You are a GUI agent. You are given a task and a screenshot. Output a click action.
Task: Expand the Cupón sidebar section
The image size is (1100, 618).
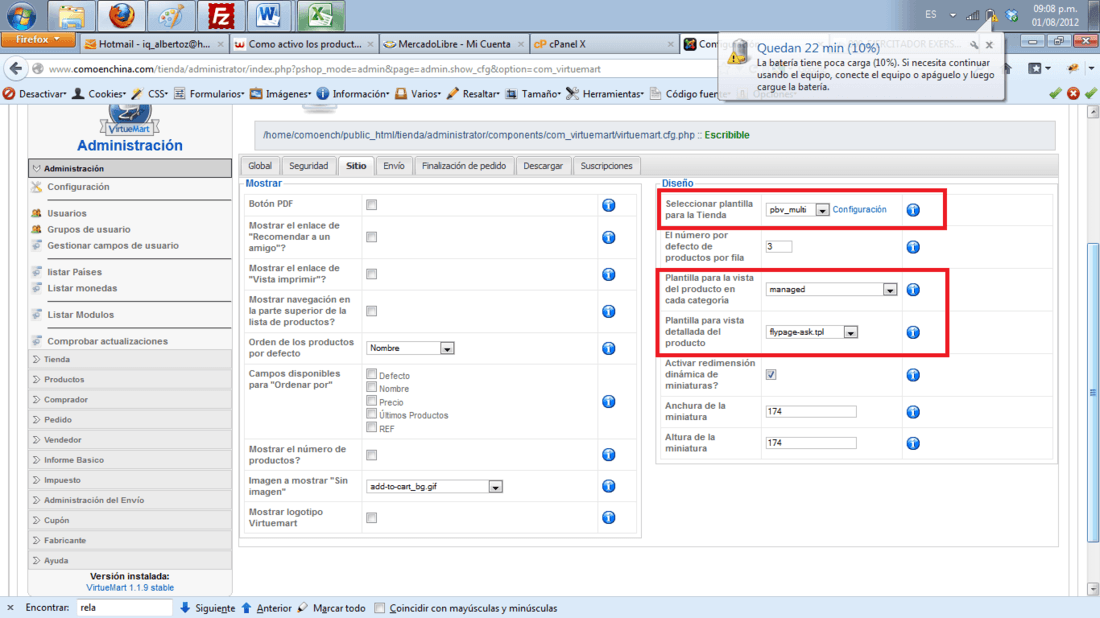(x=130, y=520)
